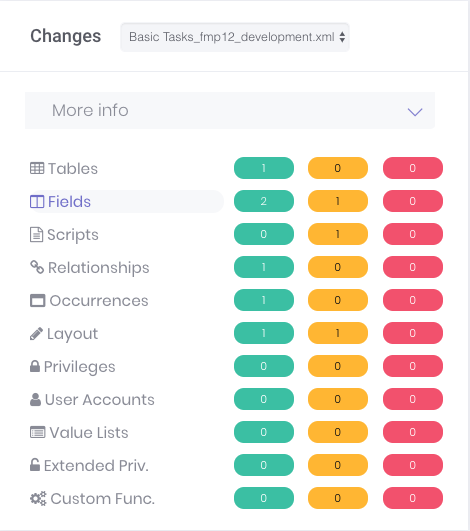
Task: Open the Basic Tasks_fmp12_development.xml file dropdown
Action: (235, 37)
